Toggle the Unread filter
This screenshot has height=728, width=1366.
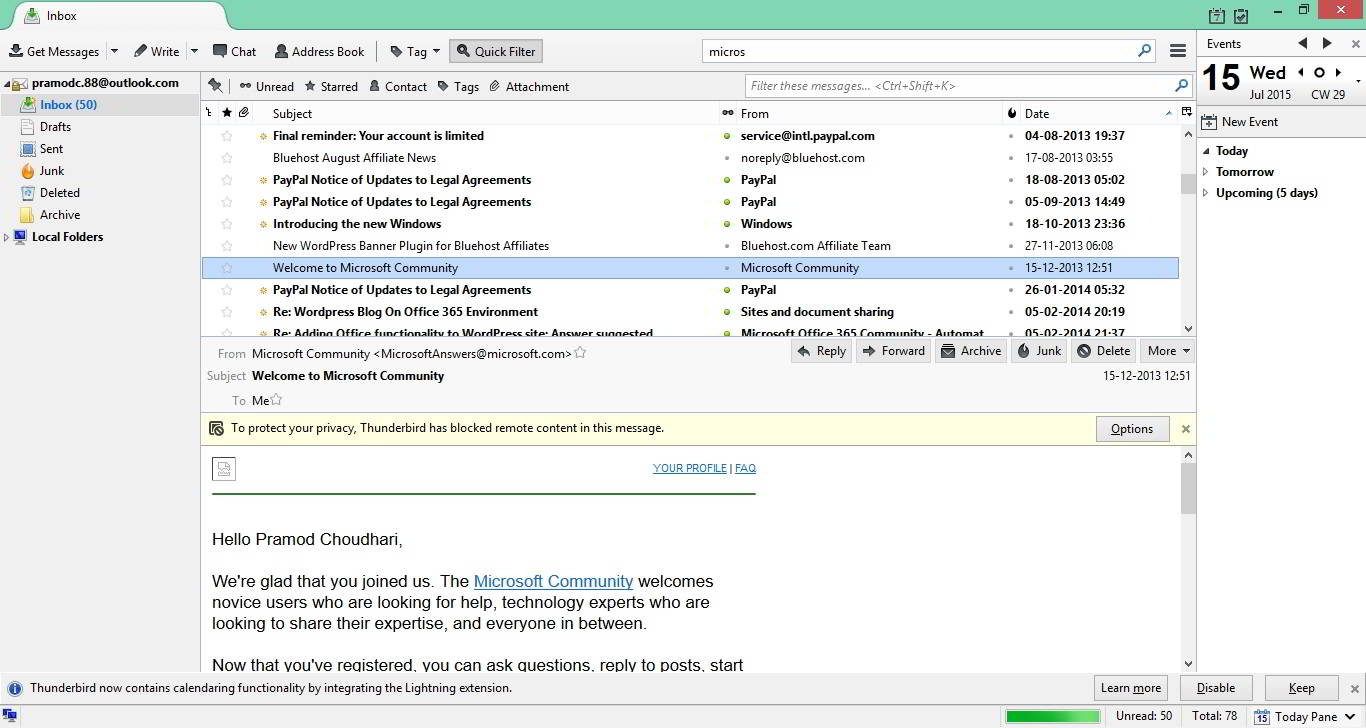click(x=266, y=86)
